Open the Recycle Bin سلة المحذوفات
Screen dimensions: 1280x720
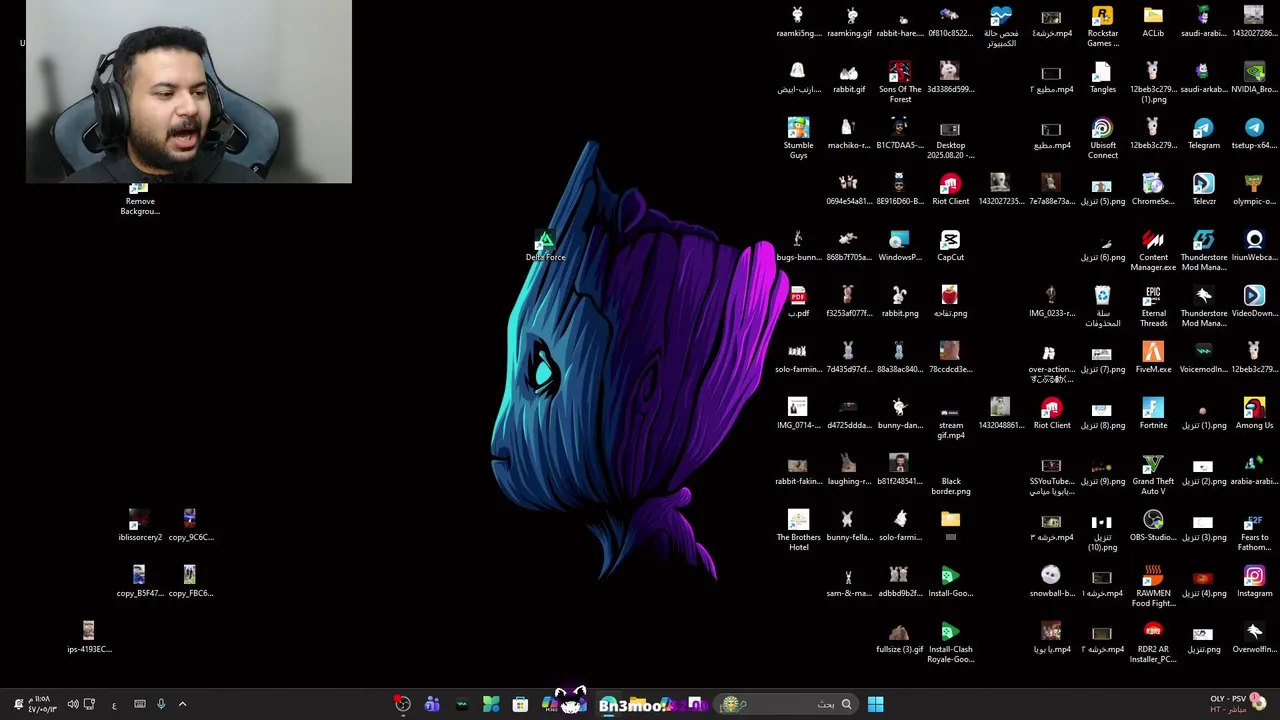(x=1102, y=306)
